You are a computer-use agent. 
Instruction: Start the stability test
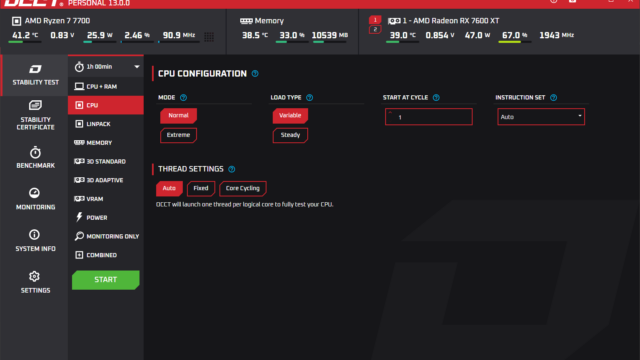point(106,280)
